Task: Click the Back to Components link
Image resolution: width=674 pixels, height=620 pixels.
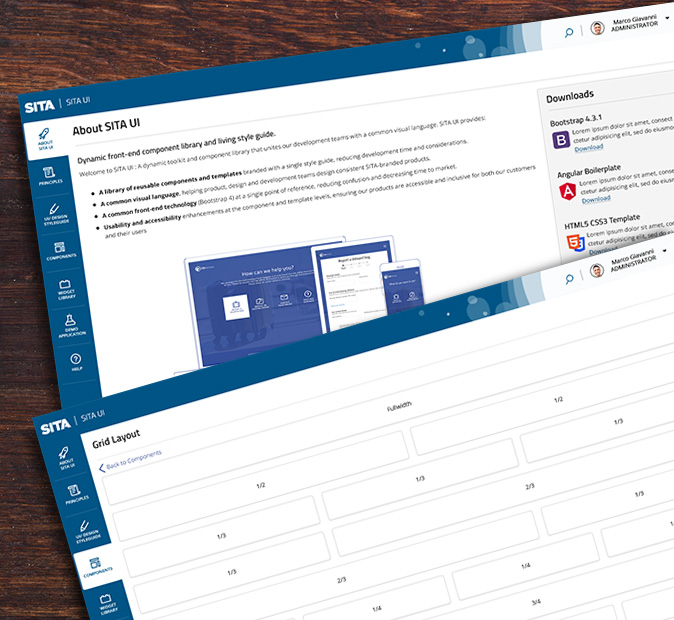Action: (130, 461)
